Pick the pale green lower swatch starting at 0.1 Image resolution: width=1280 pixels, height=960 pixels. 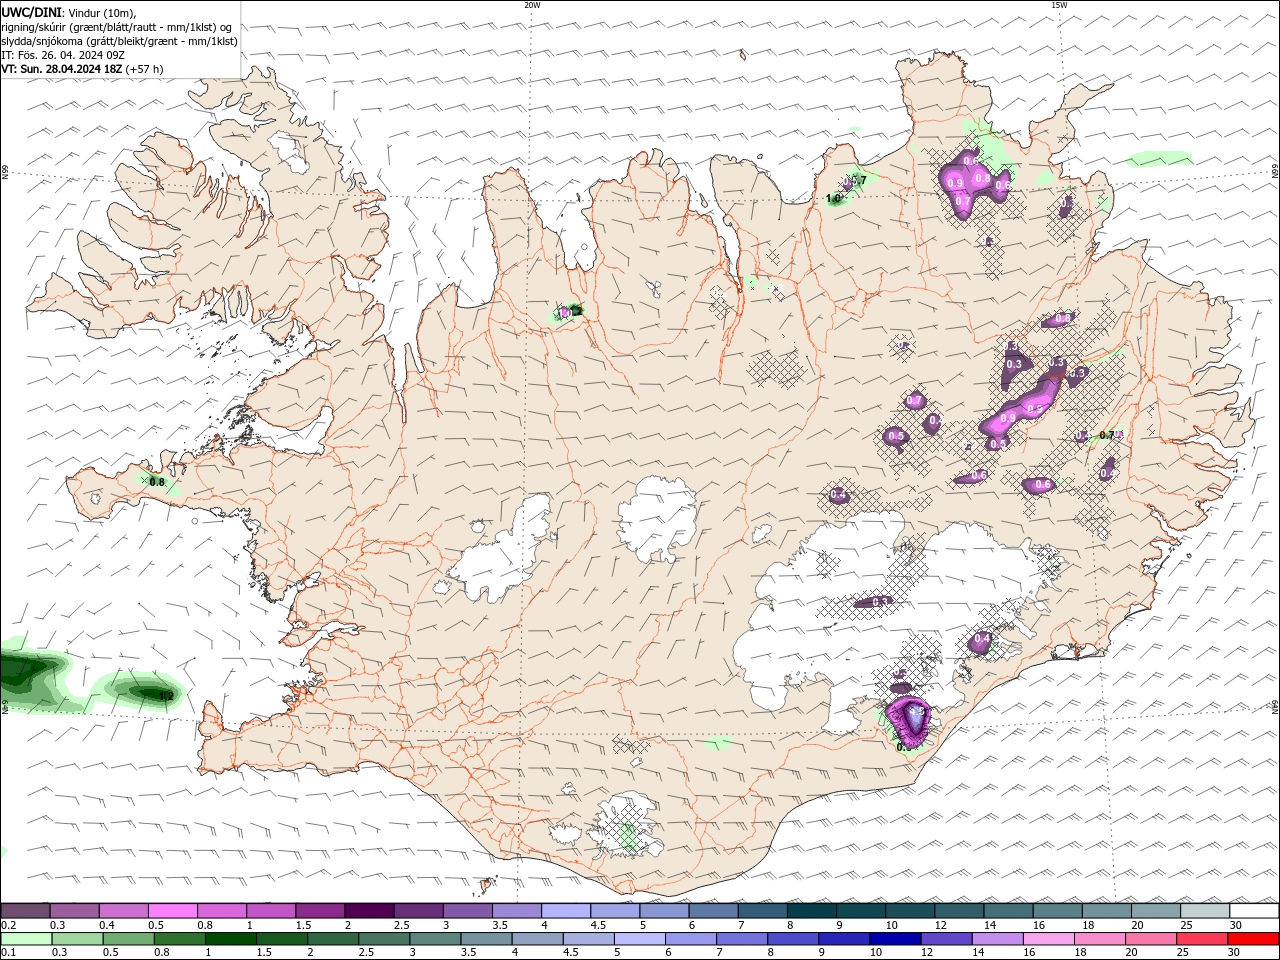(x=26, y=939)
